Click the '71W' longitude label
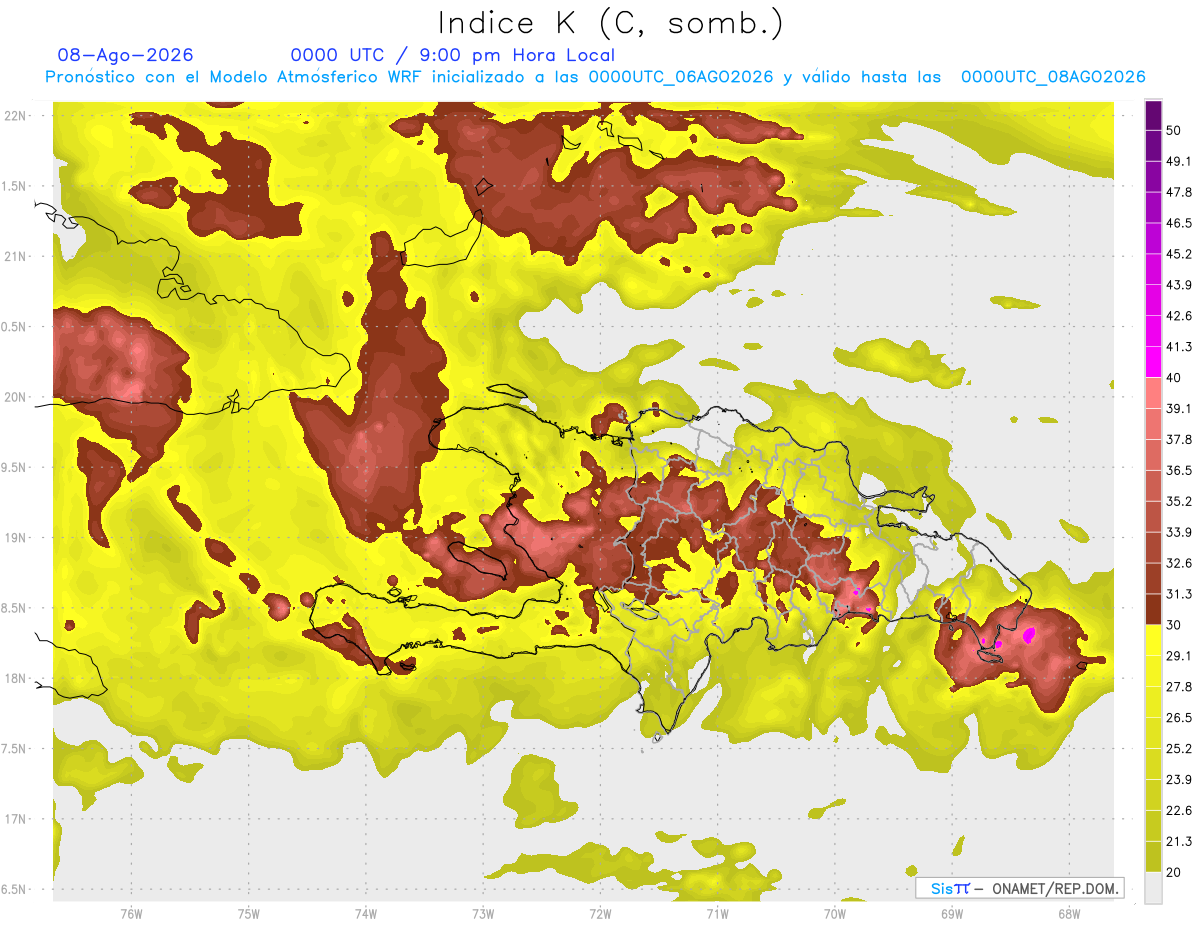This screenshot has height=927, width=1200. [x=717, y=913]
